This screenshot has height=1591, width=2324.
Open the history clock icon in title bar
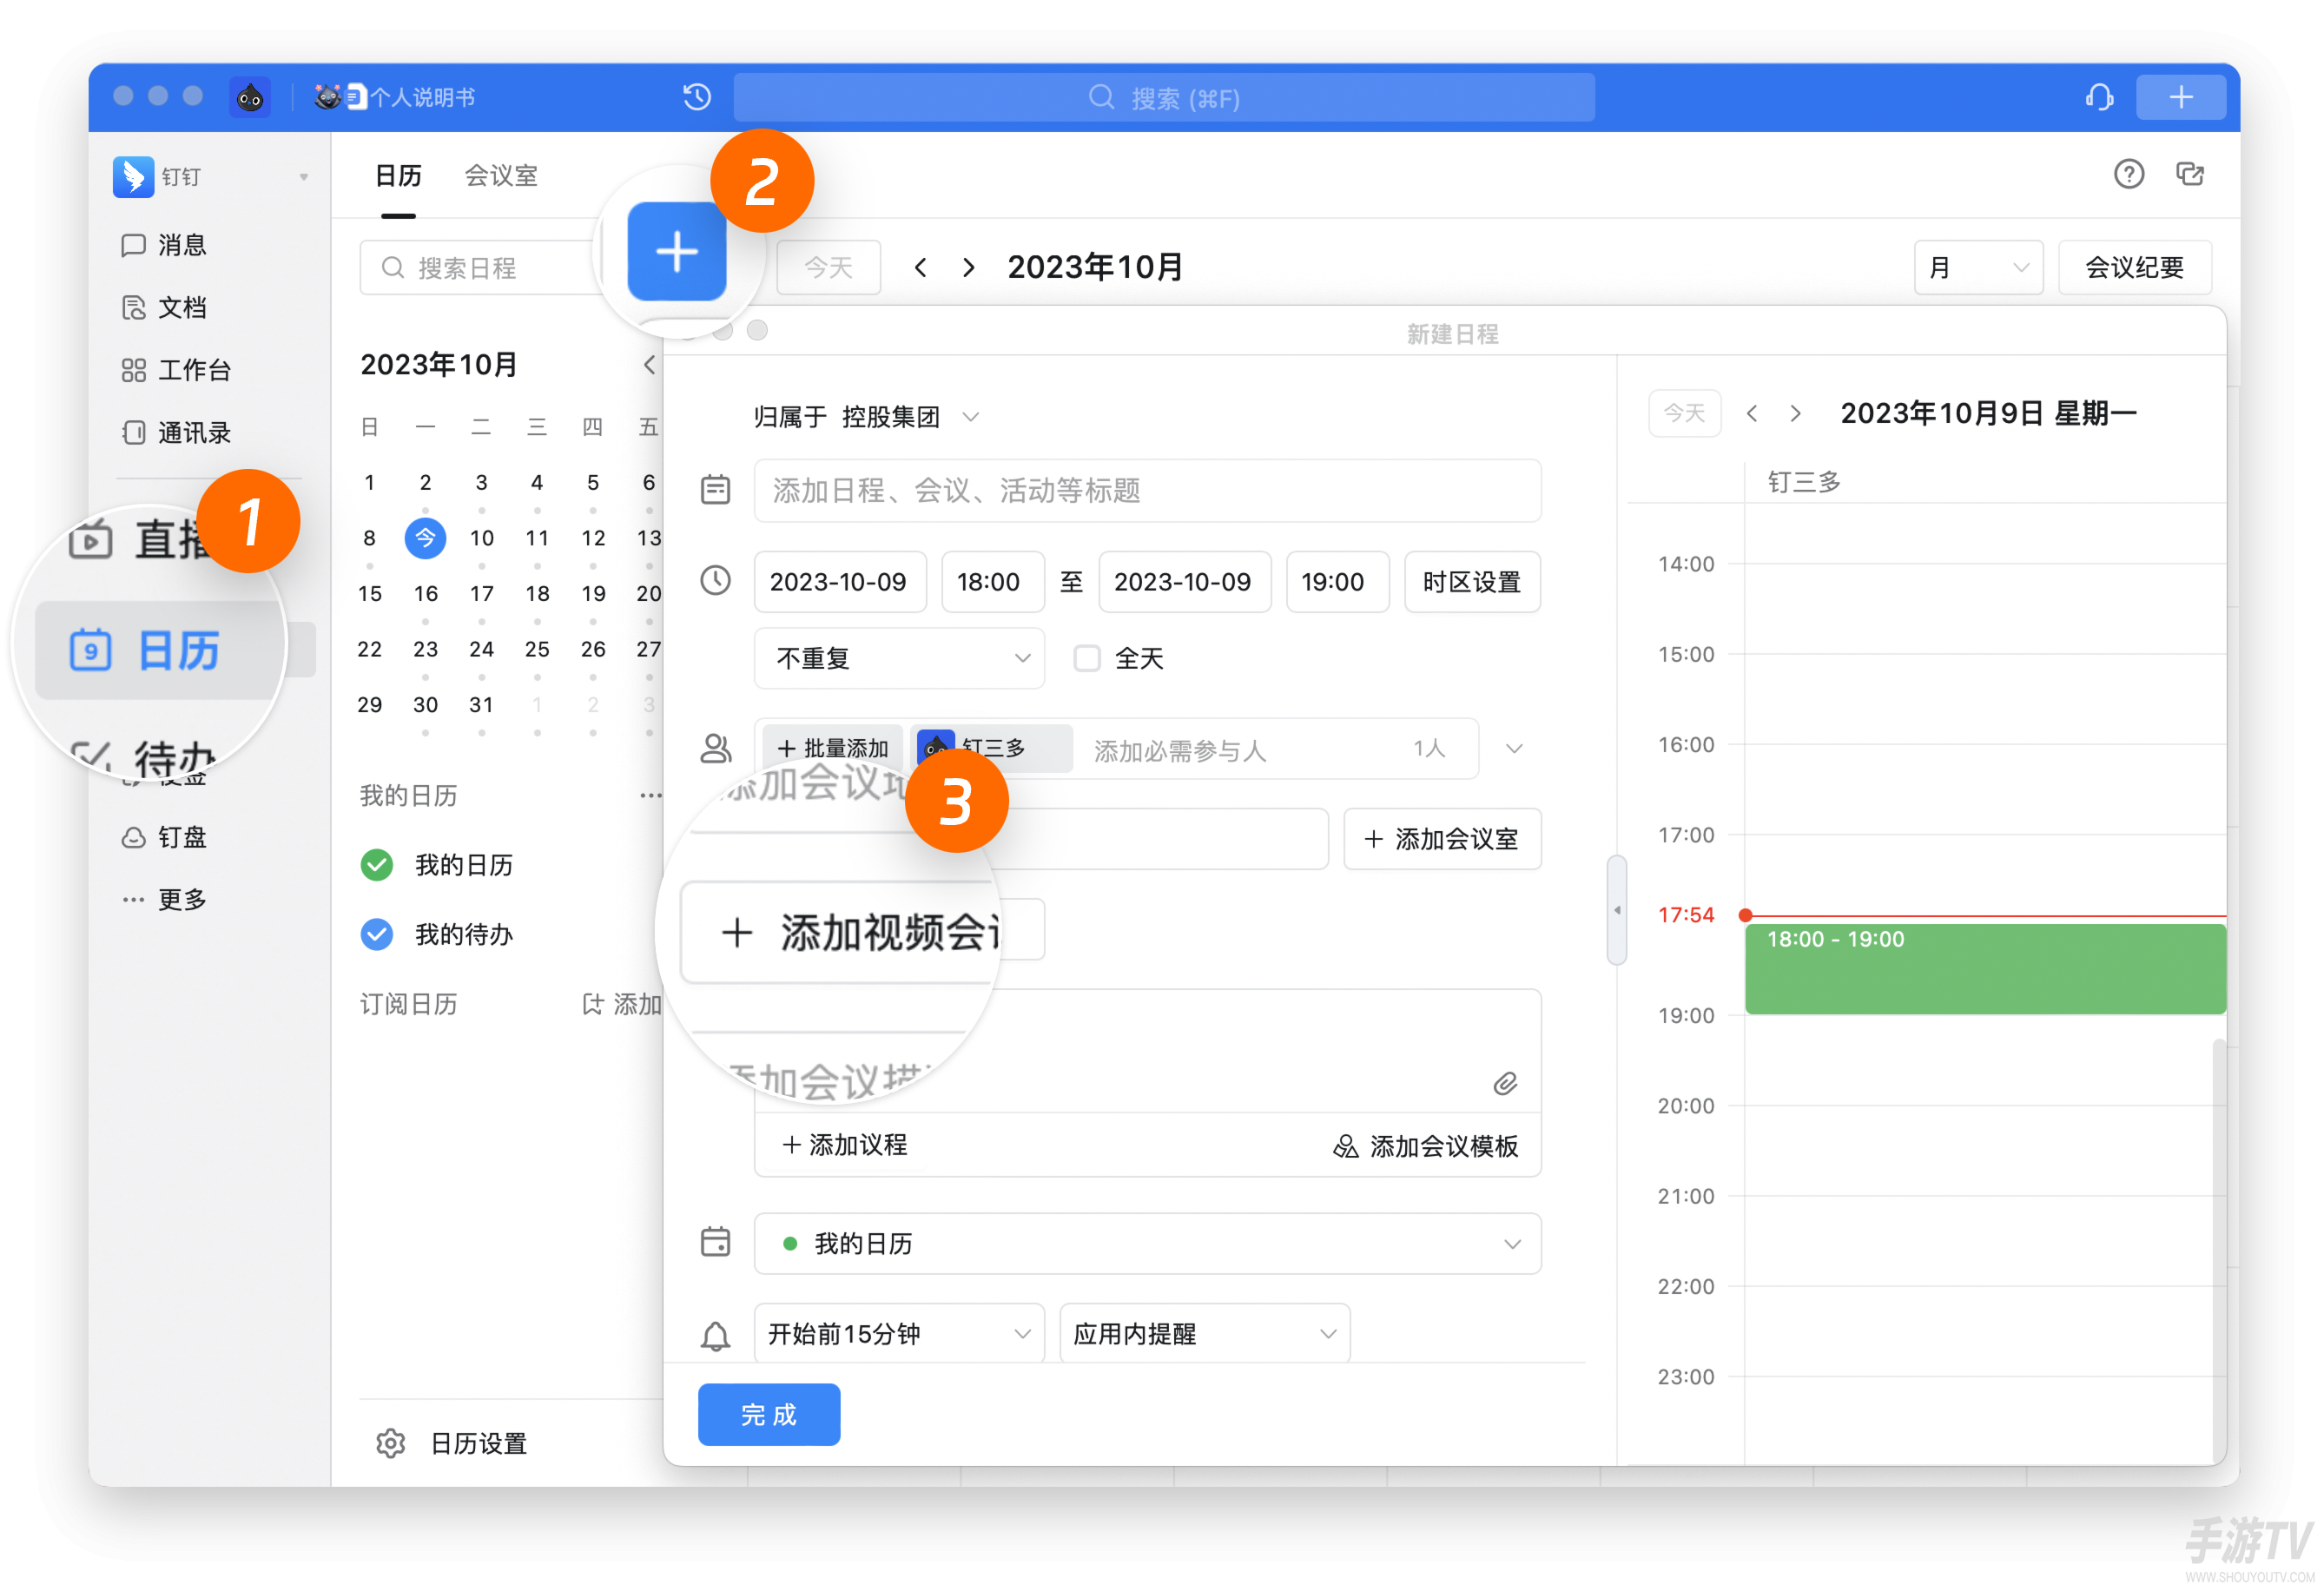pyautogui.click(x=697, y=97)
